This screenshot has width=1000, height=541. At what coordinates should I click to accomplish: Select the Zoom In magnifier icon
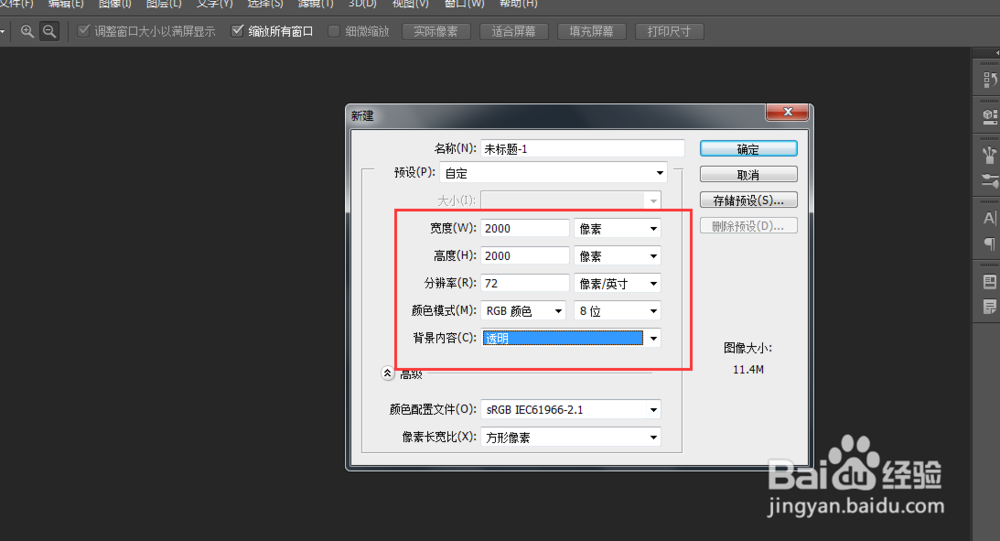coord(27,31)
